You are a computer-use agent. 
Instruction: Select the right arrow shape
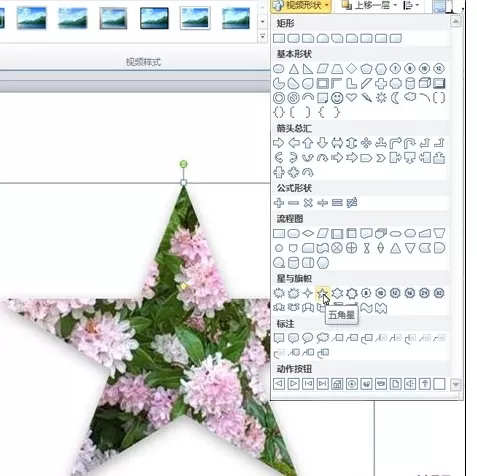279,143
